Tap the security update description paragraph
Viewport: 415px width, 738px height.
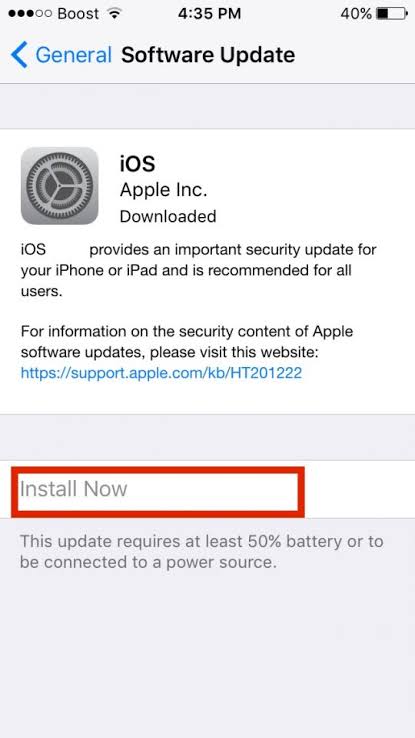coord(199,270)
